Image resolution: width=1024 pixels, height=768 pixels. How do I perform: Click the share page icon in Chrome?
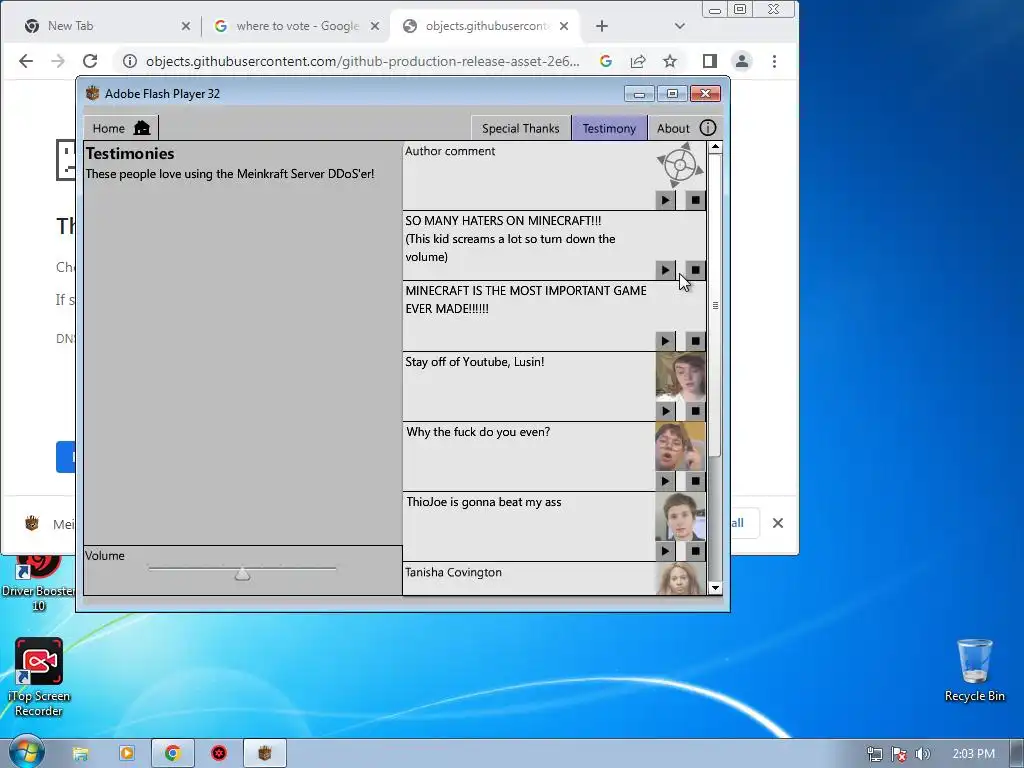click(x=638, y=61)
